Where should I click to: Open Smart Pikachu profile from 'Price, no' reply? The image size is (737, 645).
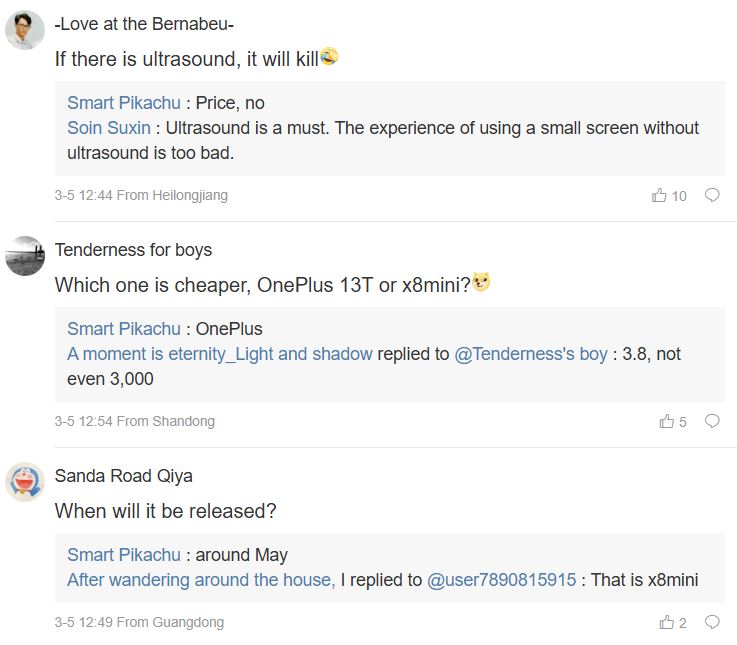click(x=124, y=103)
